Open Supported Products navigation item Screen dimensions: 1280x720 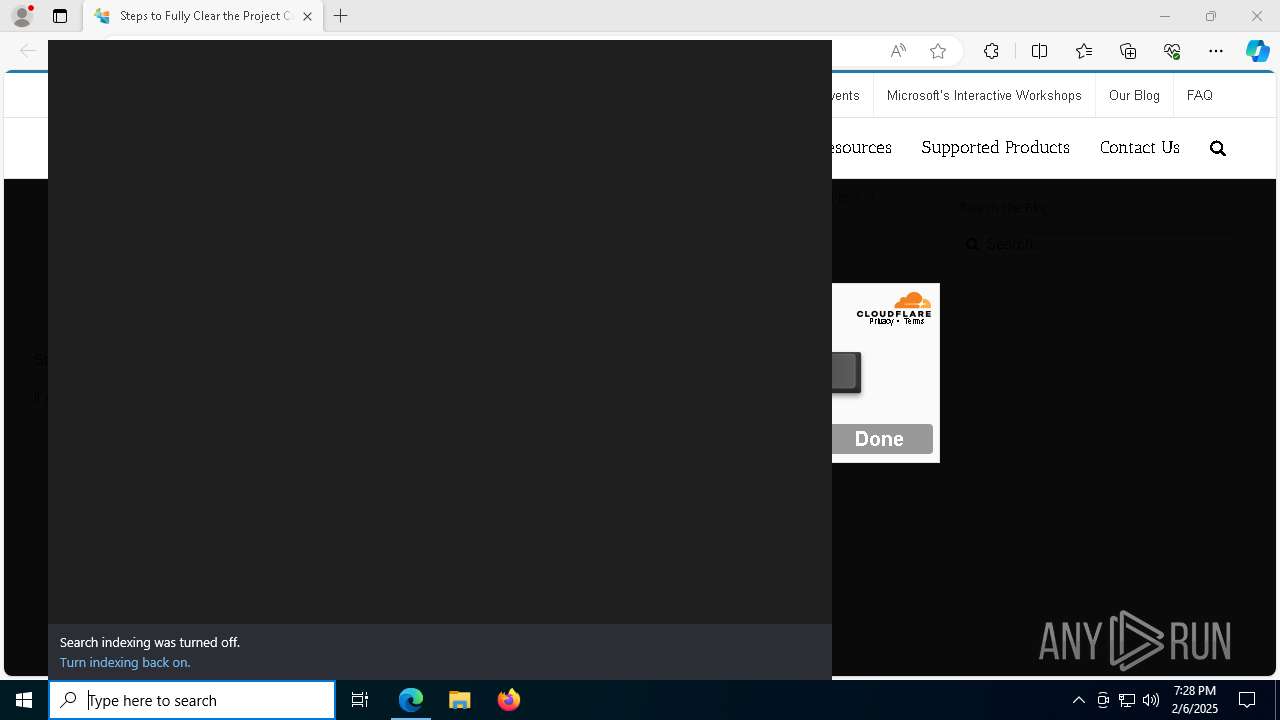point(995,148)
